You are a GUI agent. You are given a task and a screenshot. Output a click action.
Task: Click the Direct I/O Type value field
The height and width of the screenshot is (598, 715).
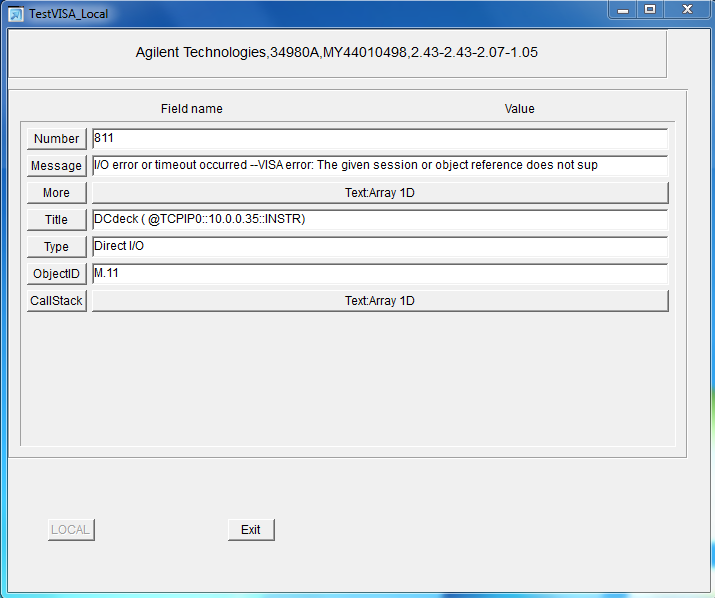(379, 247)
